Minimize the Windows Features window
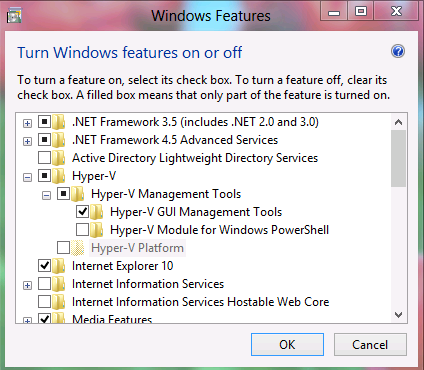 (334, 11)
